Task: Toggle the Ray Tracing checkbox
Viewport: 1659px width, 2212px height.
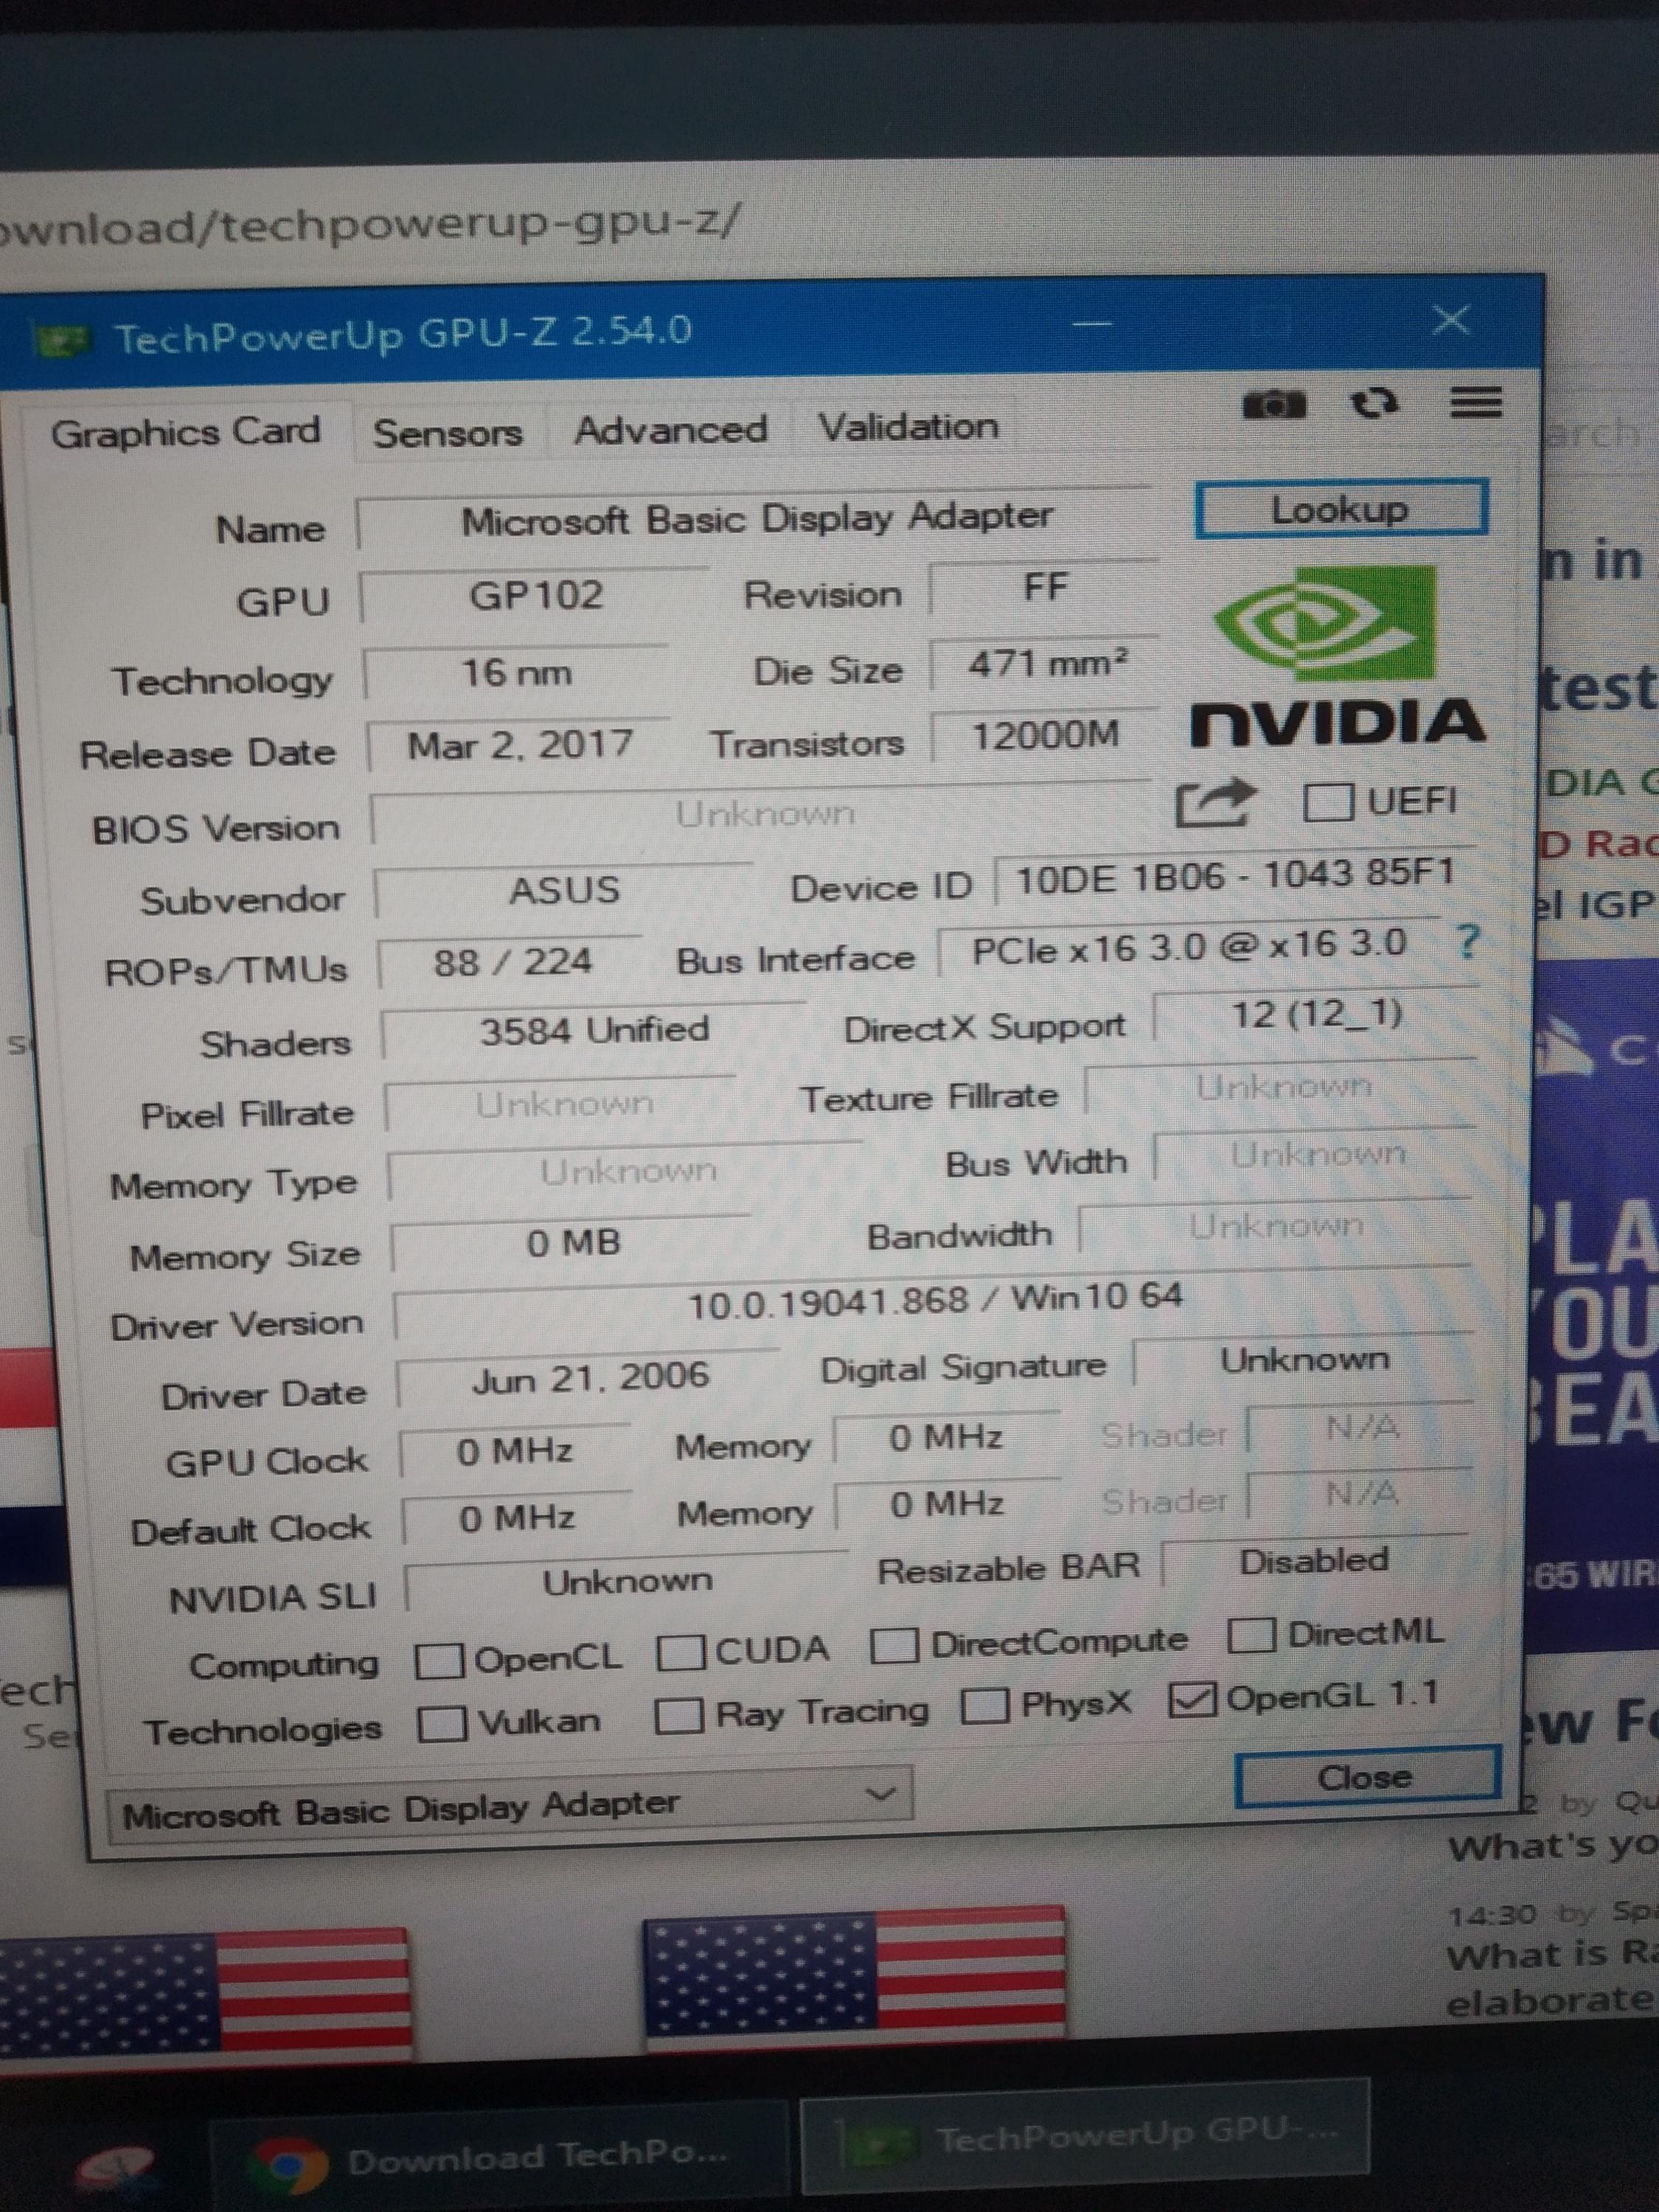Action: coord(678,1716)
